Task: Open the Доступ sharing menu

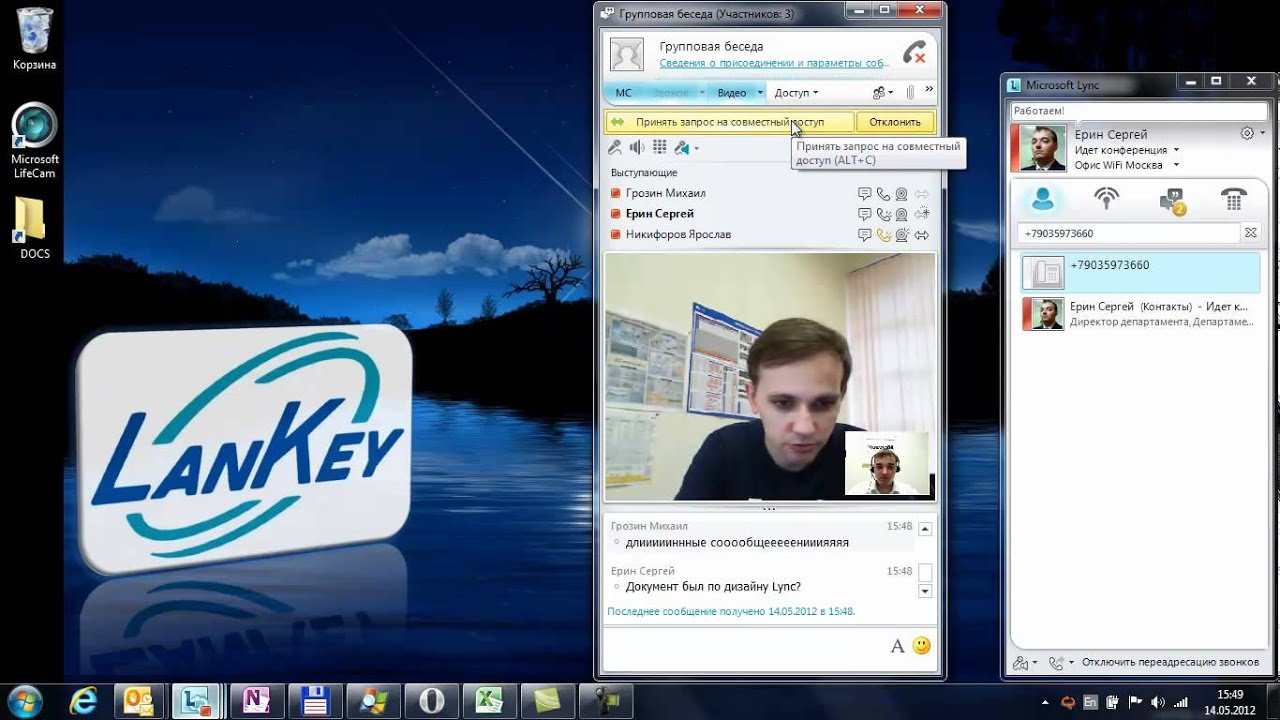Action: coord(796,93)
